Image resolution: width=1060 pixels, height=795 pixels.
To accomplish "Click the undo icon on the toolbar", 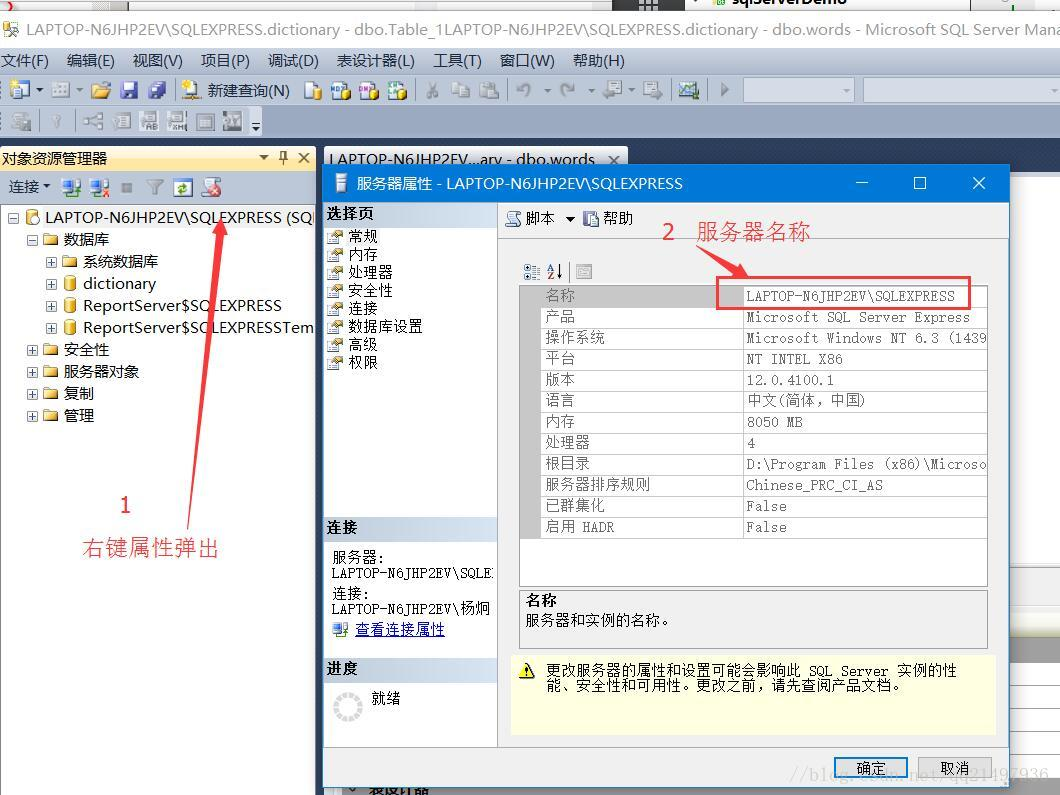I will [523, 91].
